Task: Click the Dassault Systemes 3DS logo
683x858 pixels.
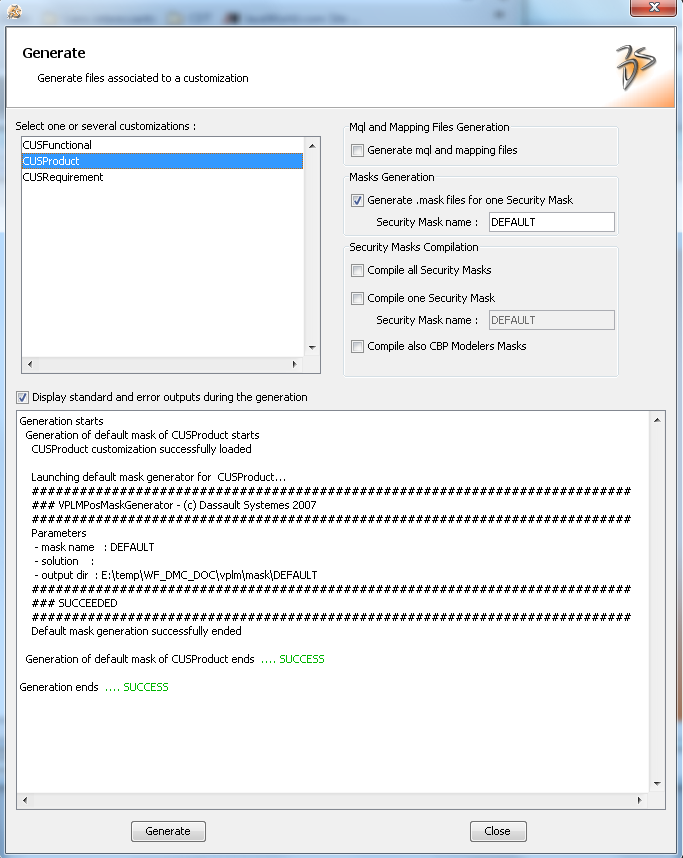Action: [x=635, y=67]
